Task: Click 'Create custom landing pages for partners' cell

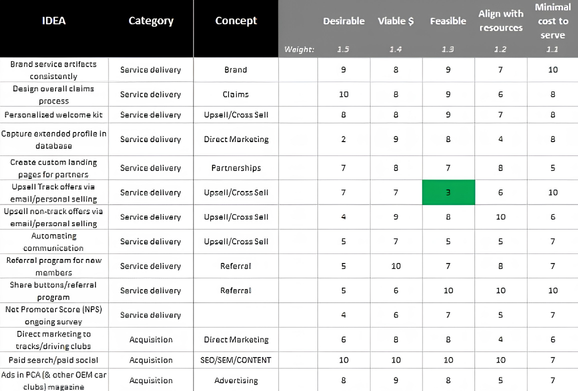Action: pos(54,168)
